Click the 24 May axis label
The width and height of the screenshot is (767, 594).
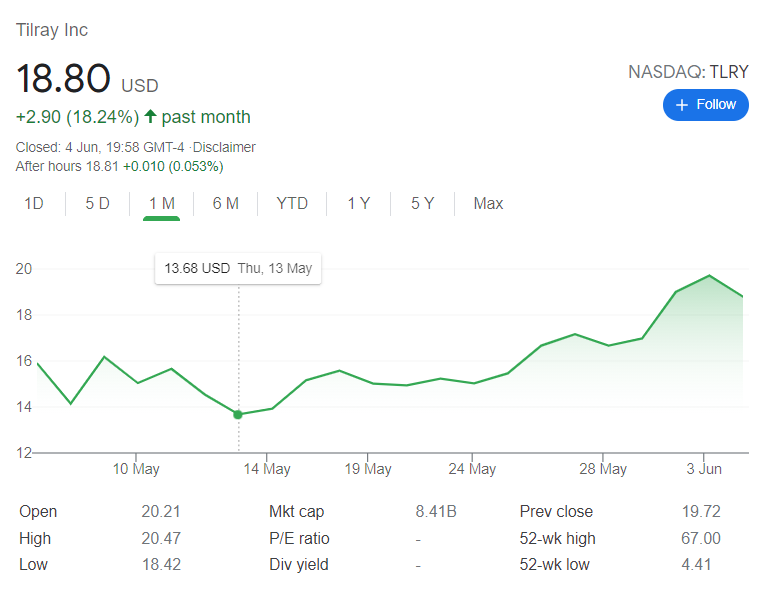click(472, 469)
